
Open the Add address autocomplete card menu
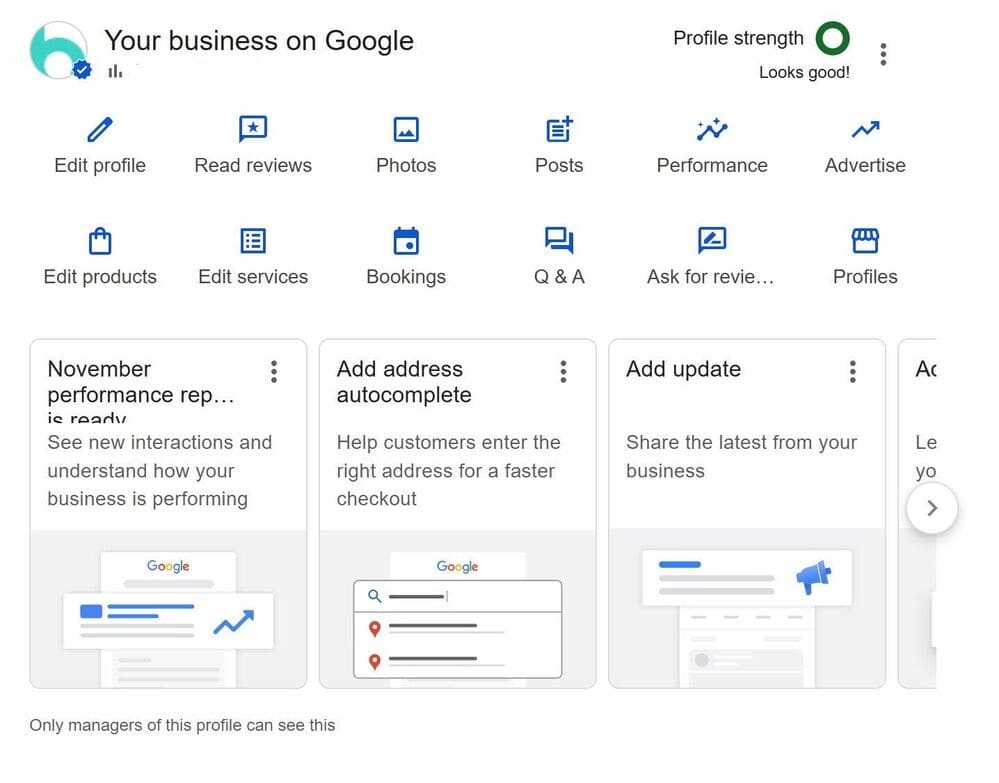point(563,371)
